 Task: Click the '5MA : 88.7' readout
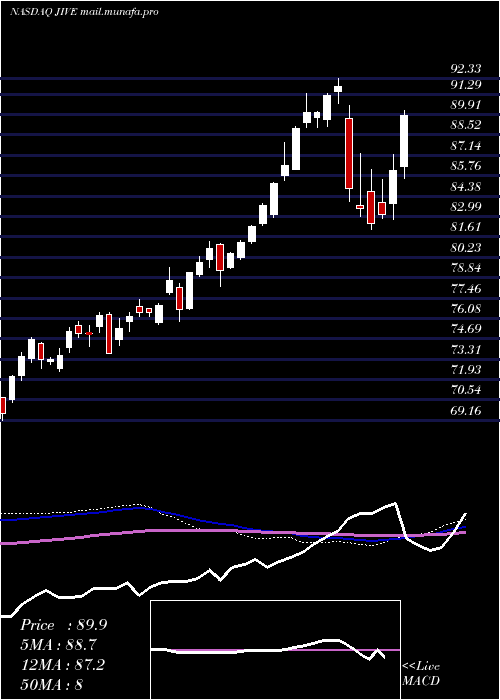click(59, 645)
